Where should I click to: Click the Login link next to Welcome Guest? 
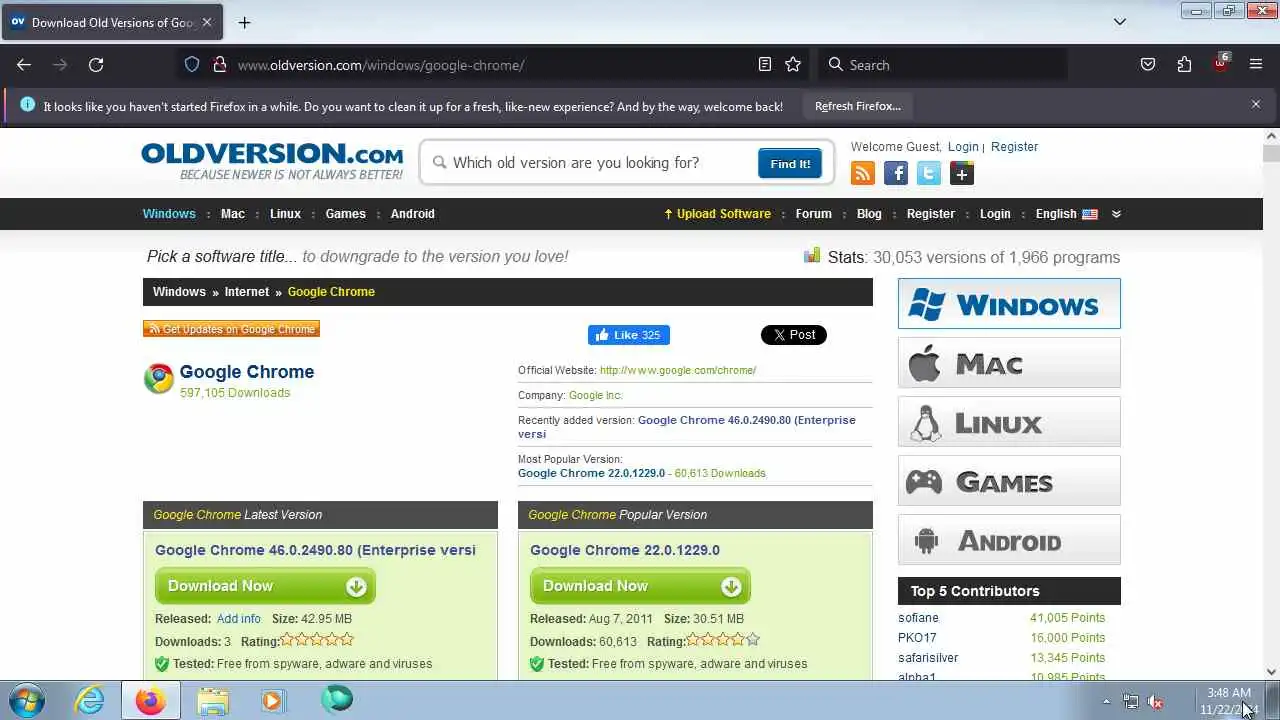click(963, 147)
